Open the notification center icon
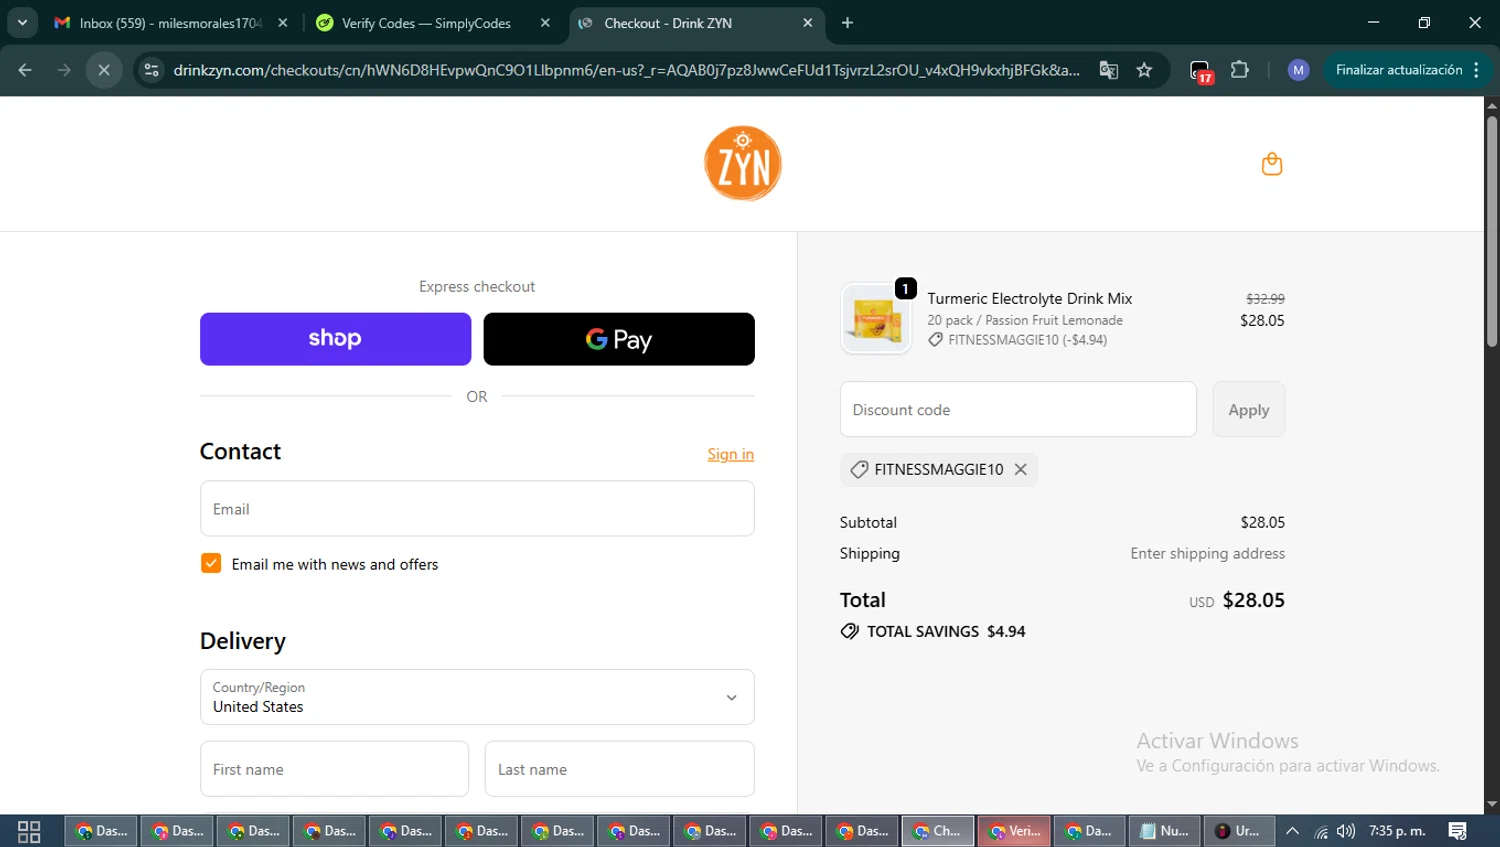 1458,831
